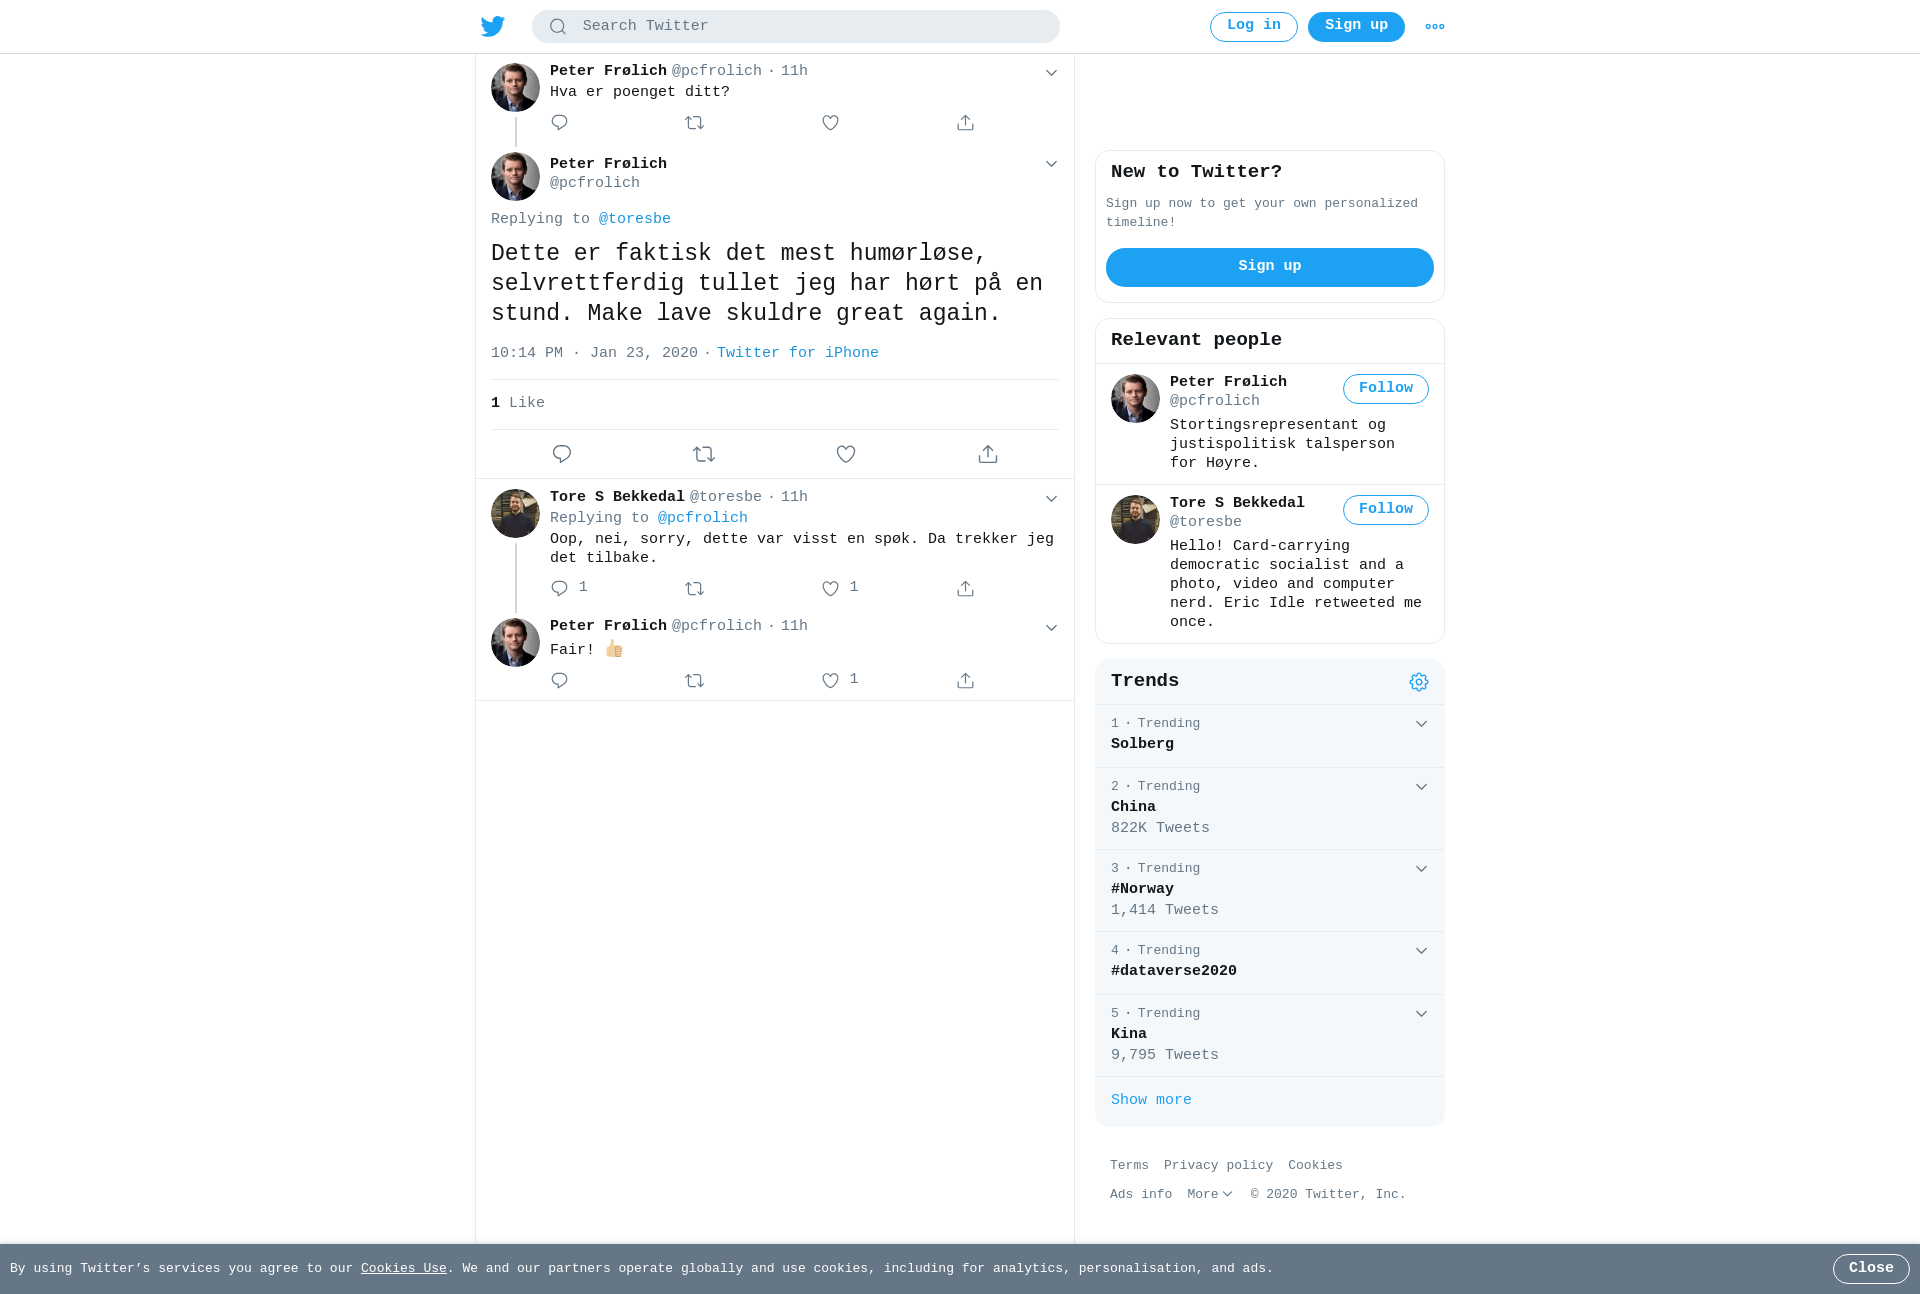Open Trends settings gear

[1419, 682]
